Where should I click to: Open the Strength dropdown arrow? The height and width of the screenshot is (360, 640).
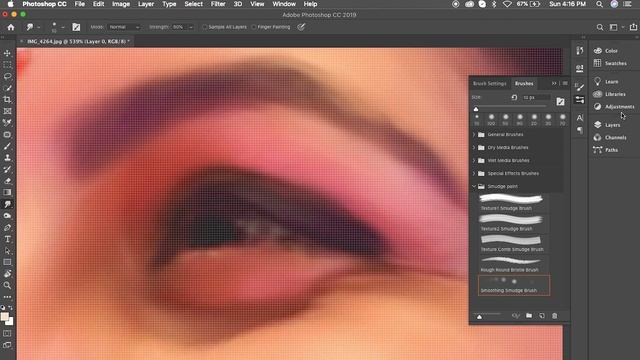[x=191, y=27]
